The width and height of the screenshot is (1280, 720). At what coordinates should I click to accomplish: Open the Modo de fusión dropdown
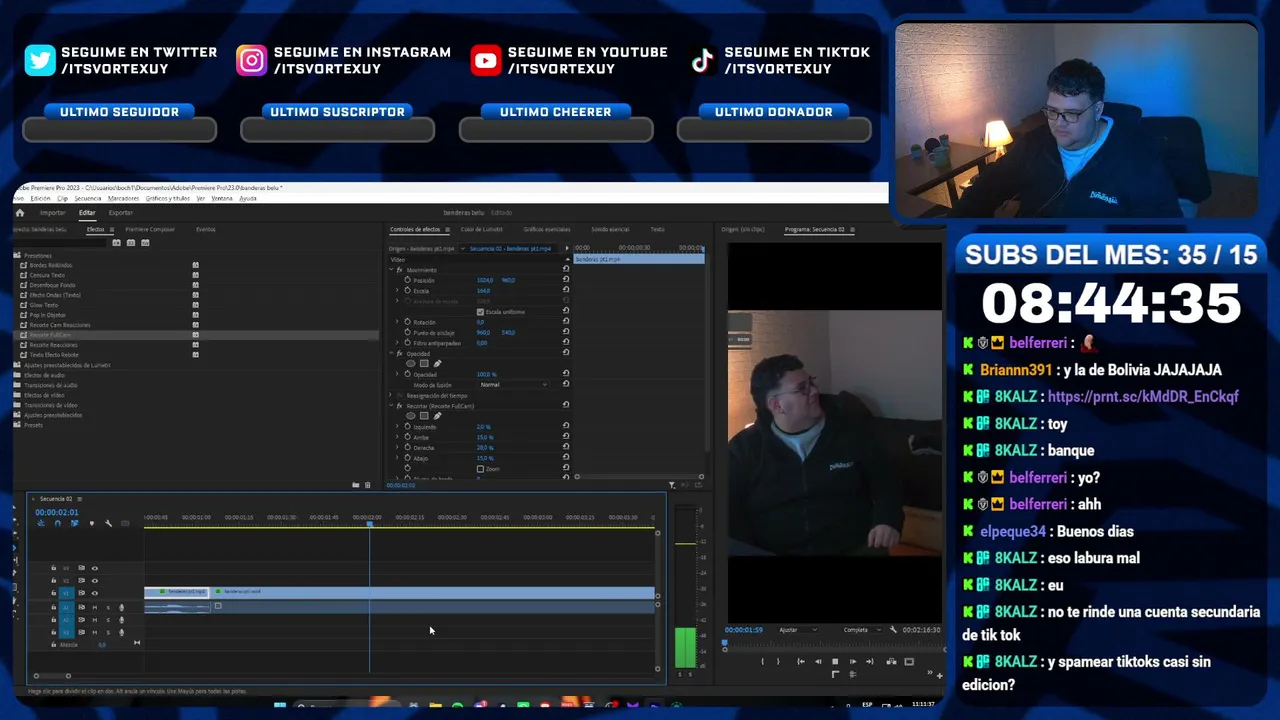[513, 385]
